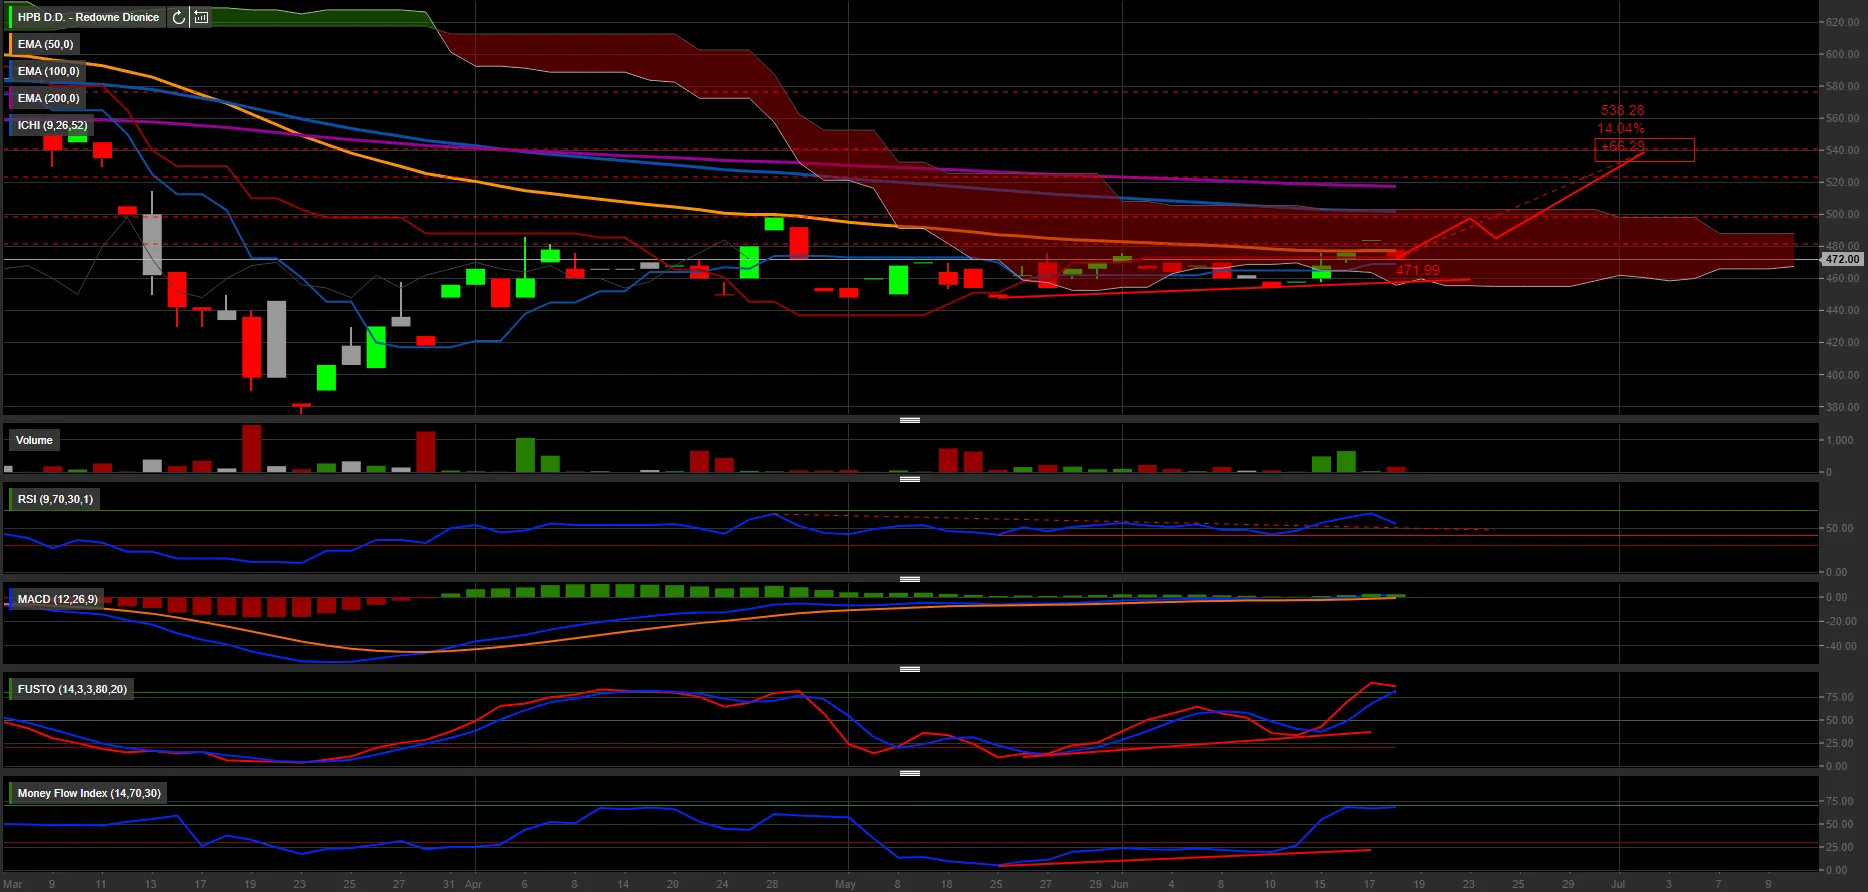Open the ICHI (9,26,52) indicator label
The width and height of the screenshot is (1868, 892).
(x=52, y=125)
